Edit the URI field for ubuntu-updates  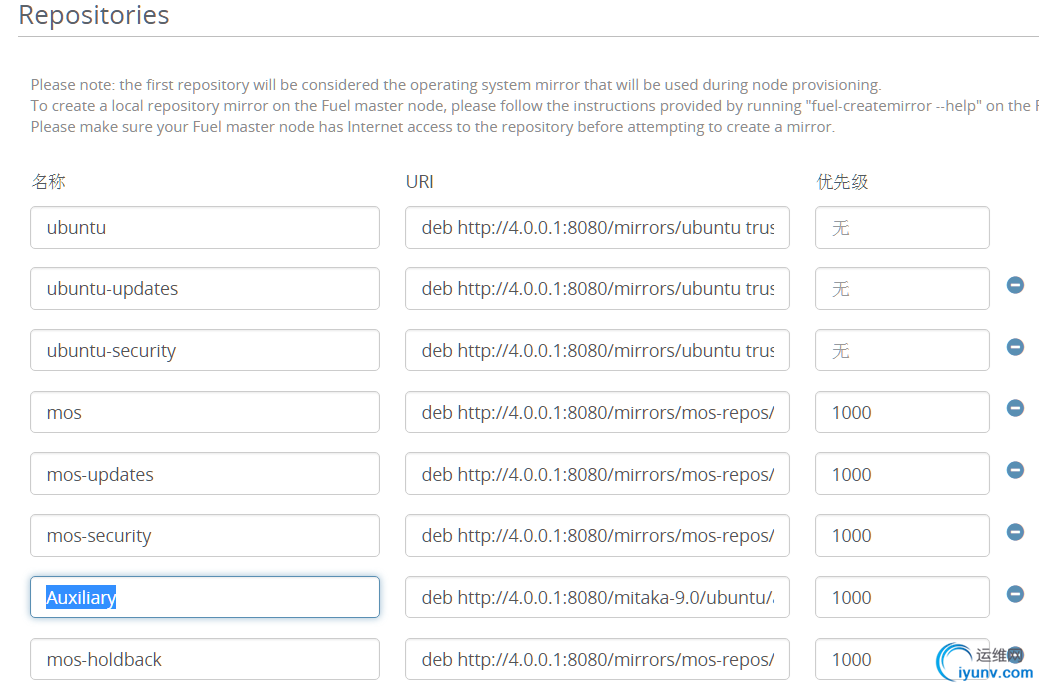point(597,288)
